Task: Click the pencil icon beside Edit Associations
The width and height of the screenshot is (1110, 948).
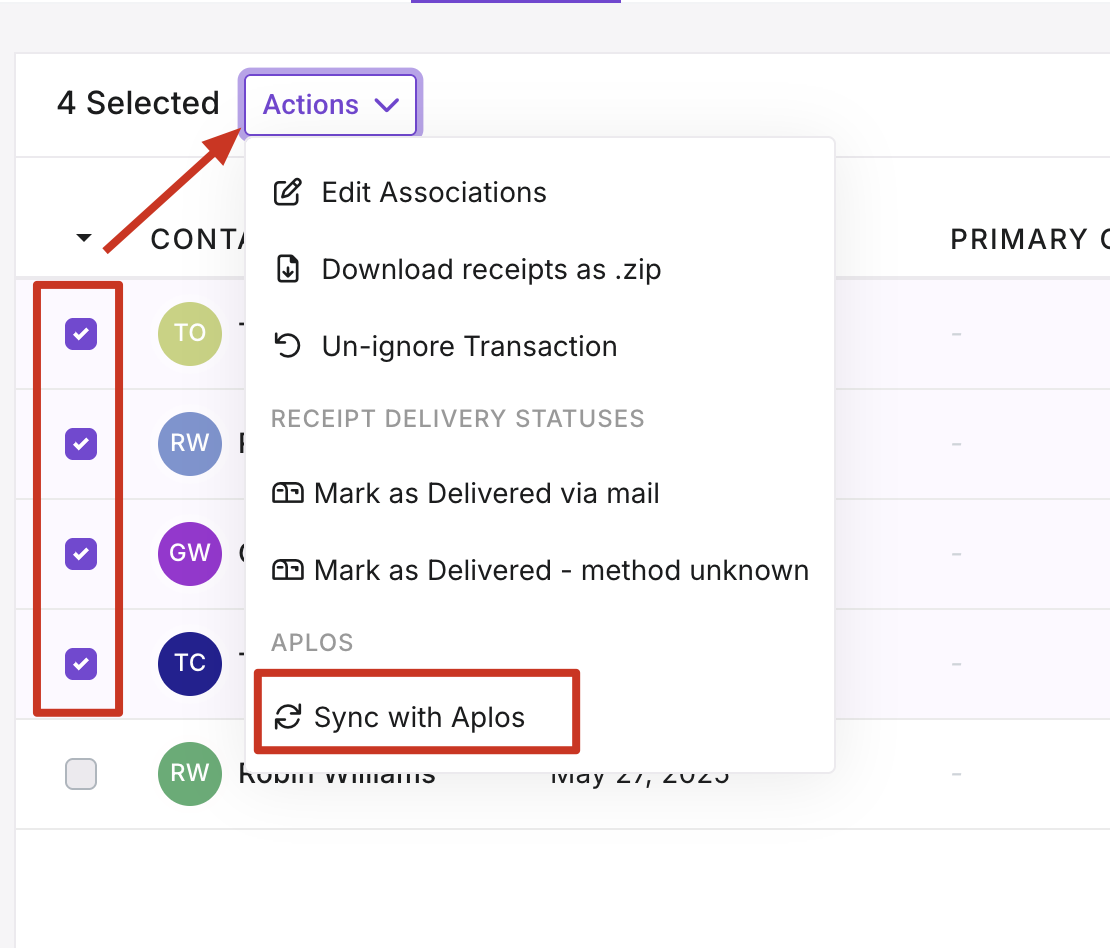Action: click(x=288, y=192)
